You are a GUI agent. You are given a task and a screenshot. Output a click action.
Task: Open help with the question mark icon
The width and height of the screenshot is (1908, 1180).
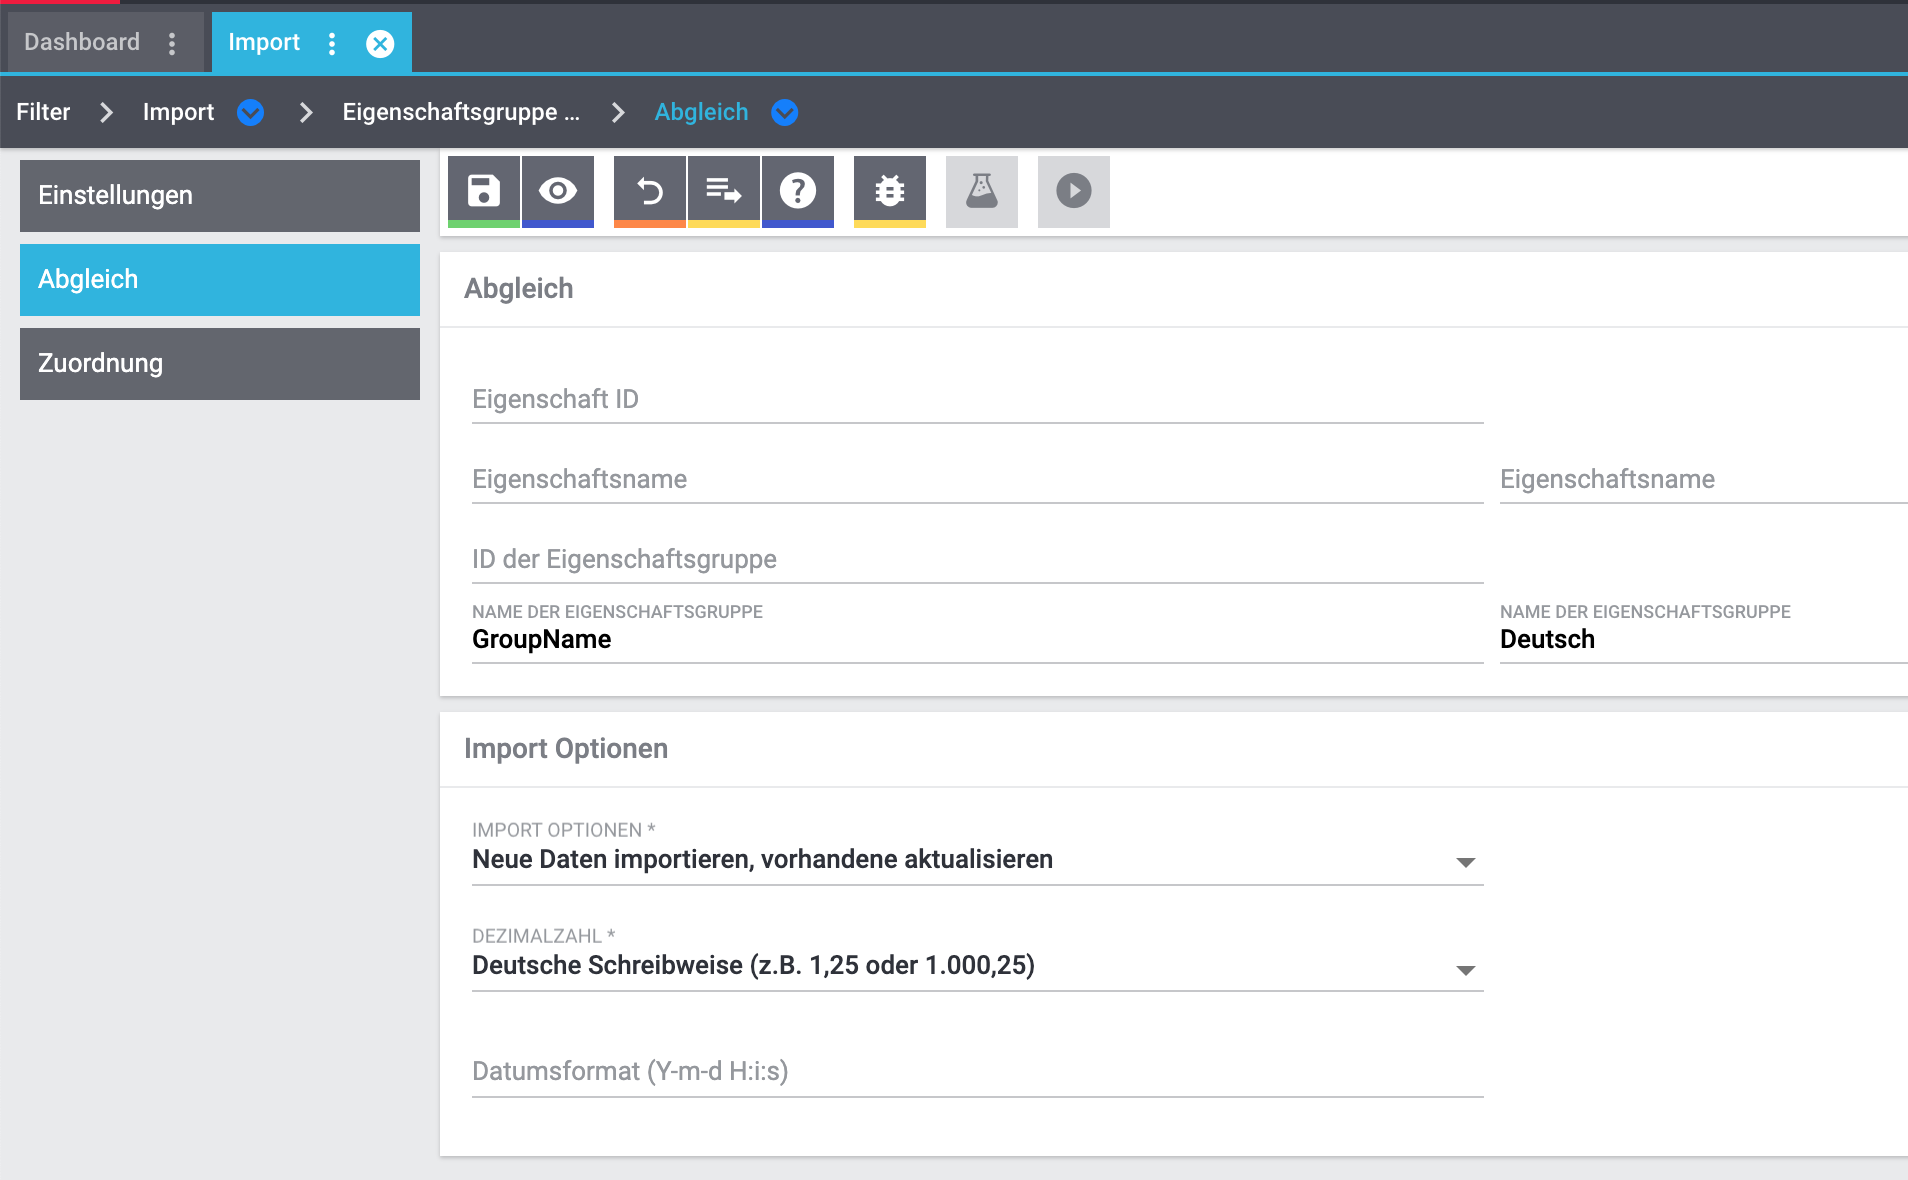pyautogui.click(x=798, y=190)
